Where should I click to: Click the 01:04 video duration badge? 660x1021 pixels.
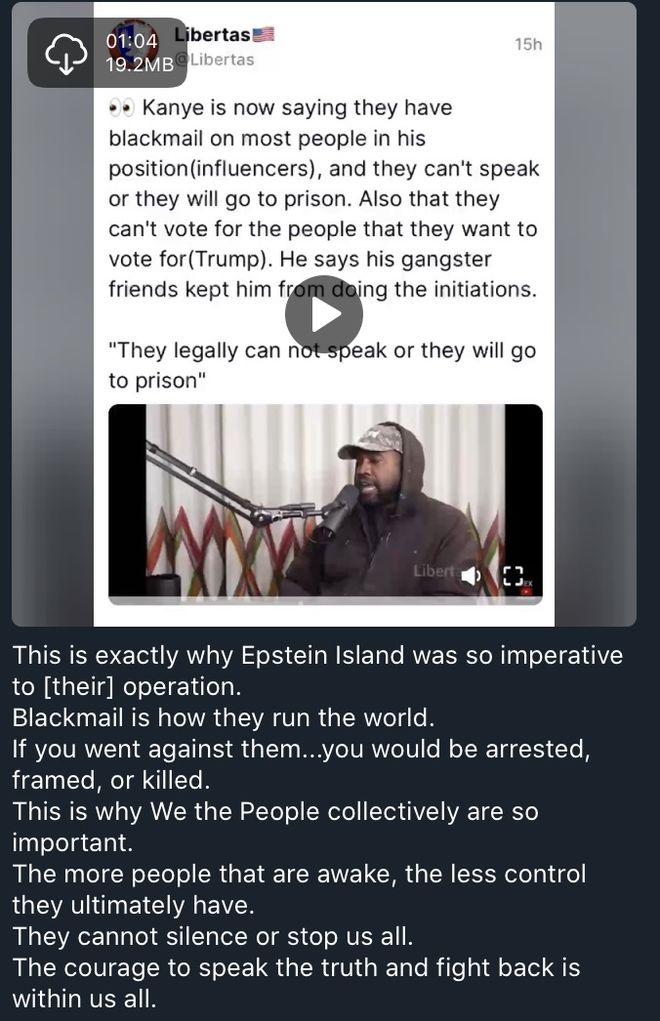(132, 41)
